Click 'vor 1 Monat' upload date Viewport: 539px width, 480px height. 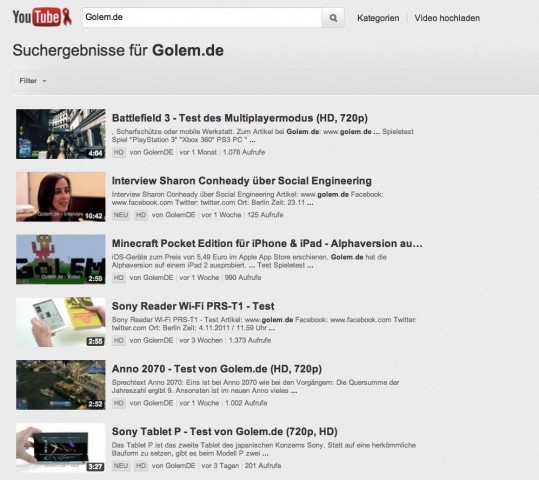[198, 152]
